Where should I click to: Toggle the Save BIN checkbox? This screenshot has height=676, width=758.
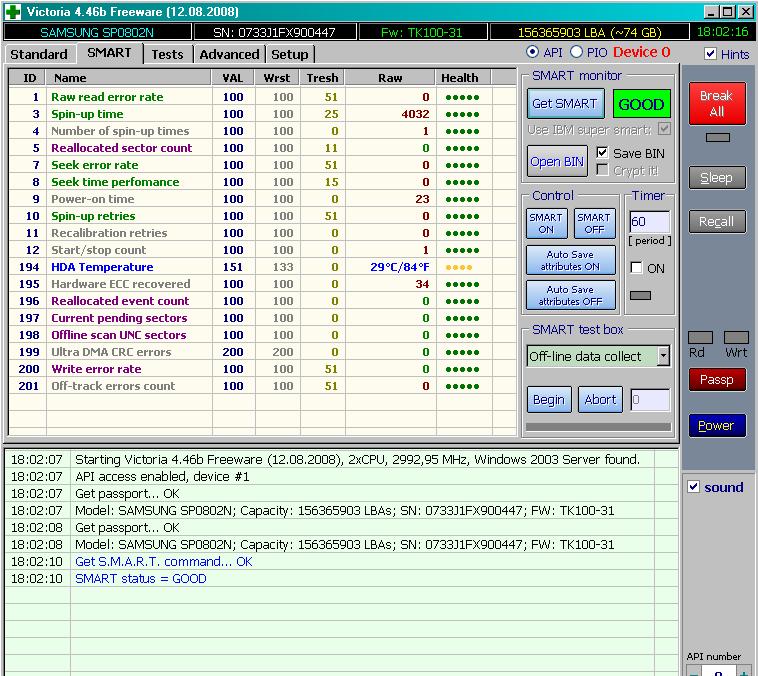coord(602,153)
